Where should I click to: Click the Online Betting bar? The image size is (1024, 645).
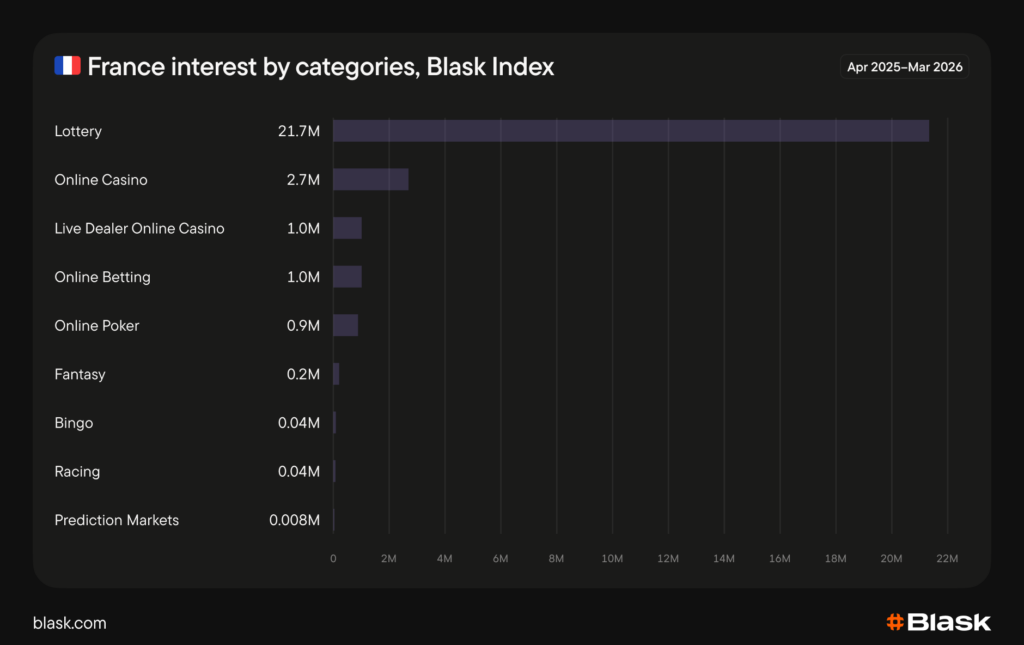(x=347, y=277)
